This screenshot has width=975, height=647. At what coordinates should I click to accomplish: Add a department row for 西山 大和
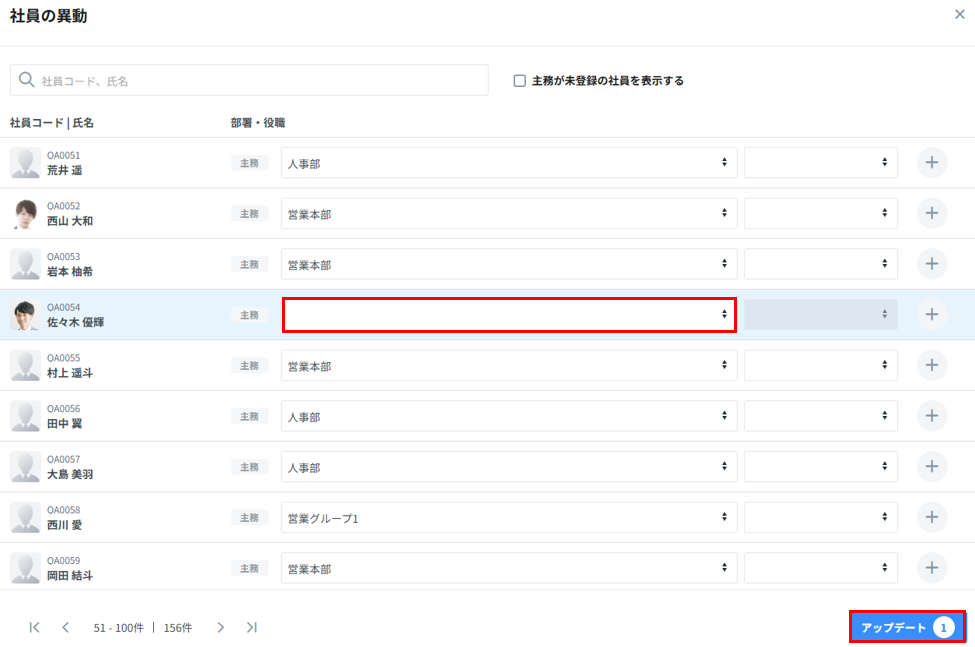(x=931, y=213)
